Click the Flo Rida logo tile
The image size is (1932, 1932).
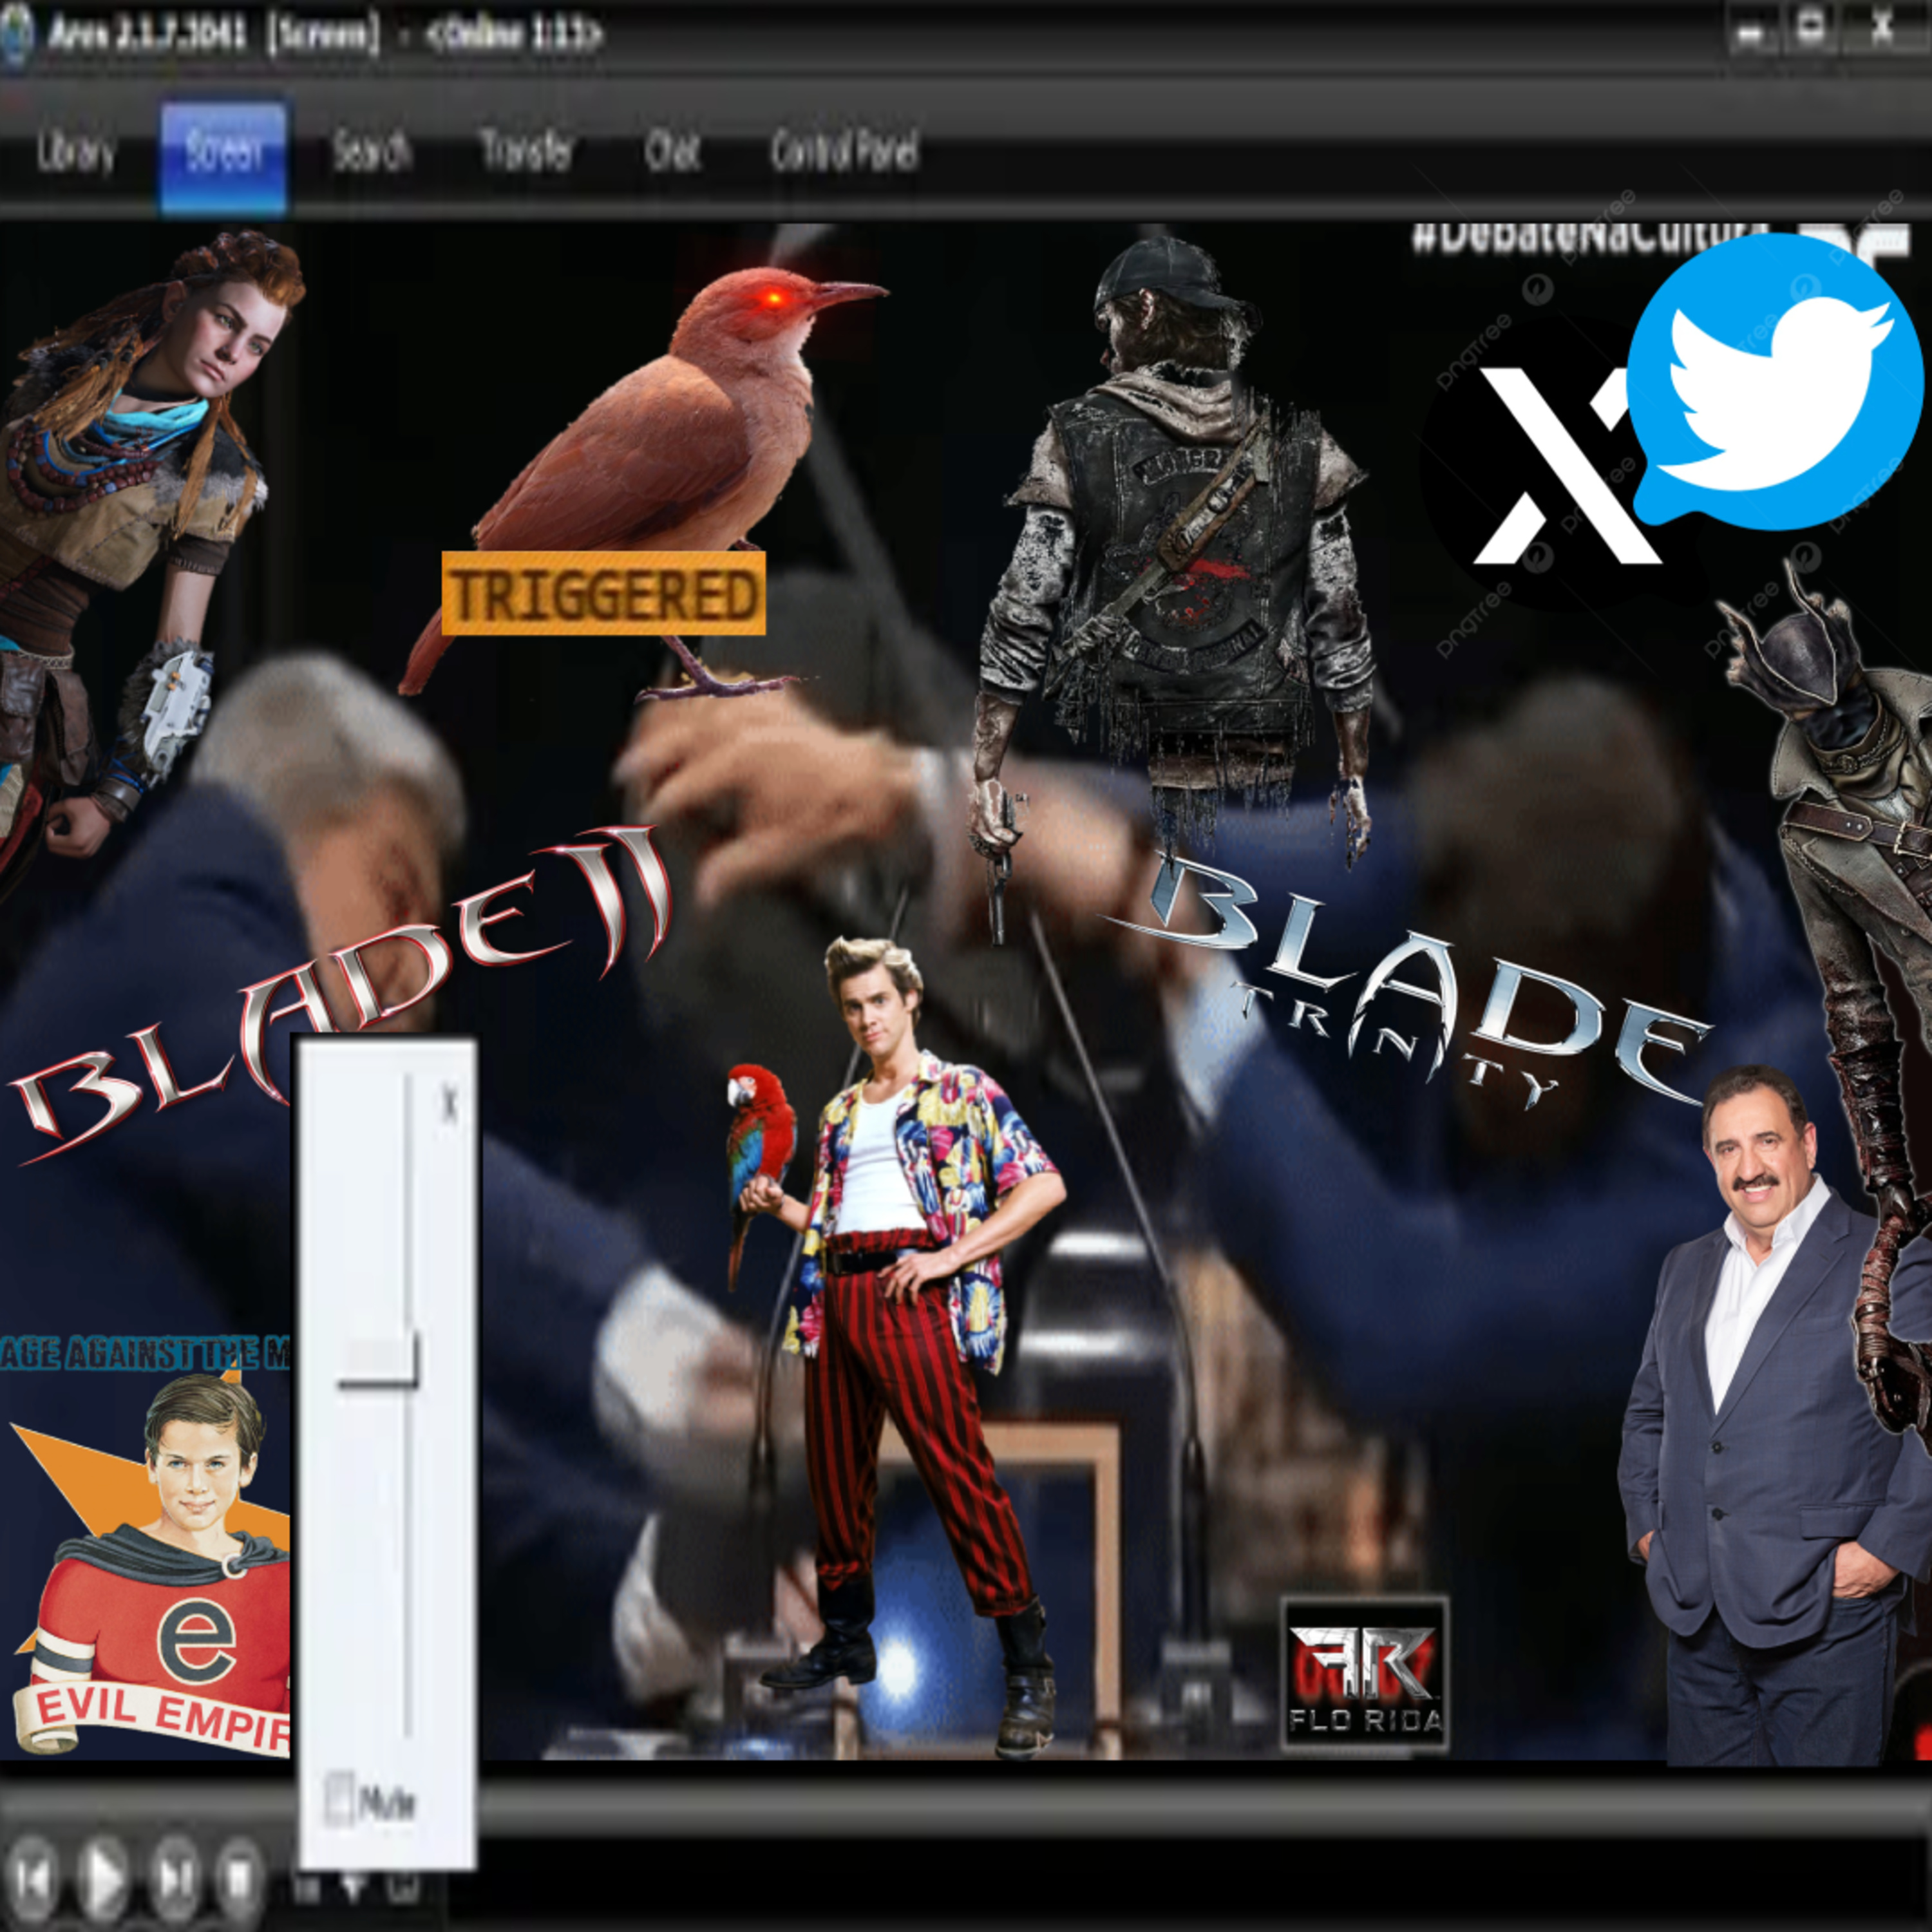(x=1365, y=1672)
